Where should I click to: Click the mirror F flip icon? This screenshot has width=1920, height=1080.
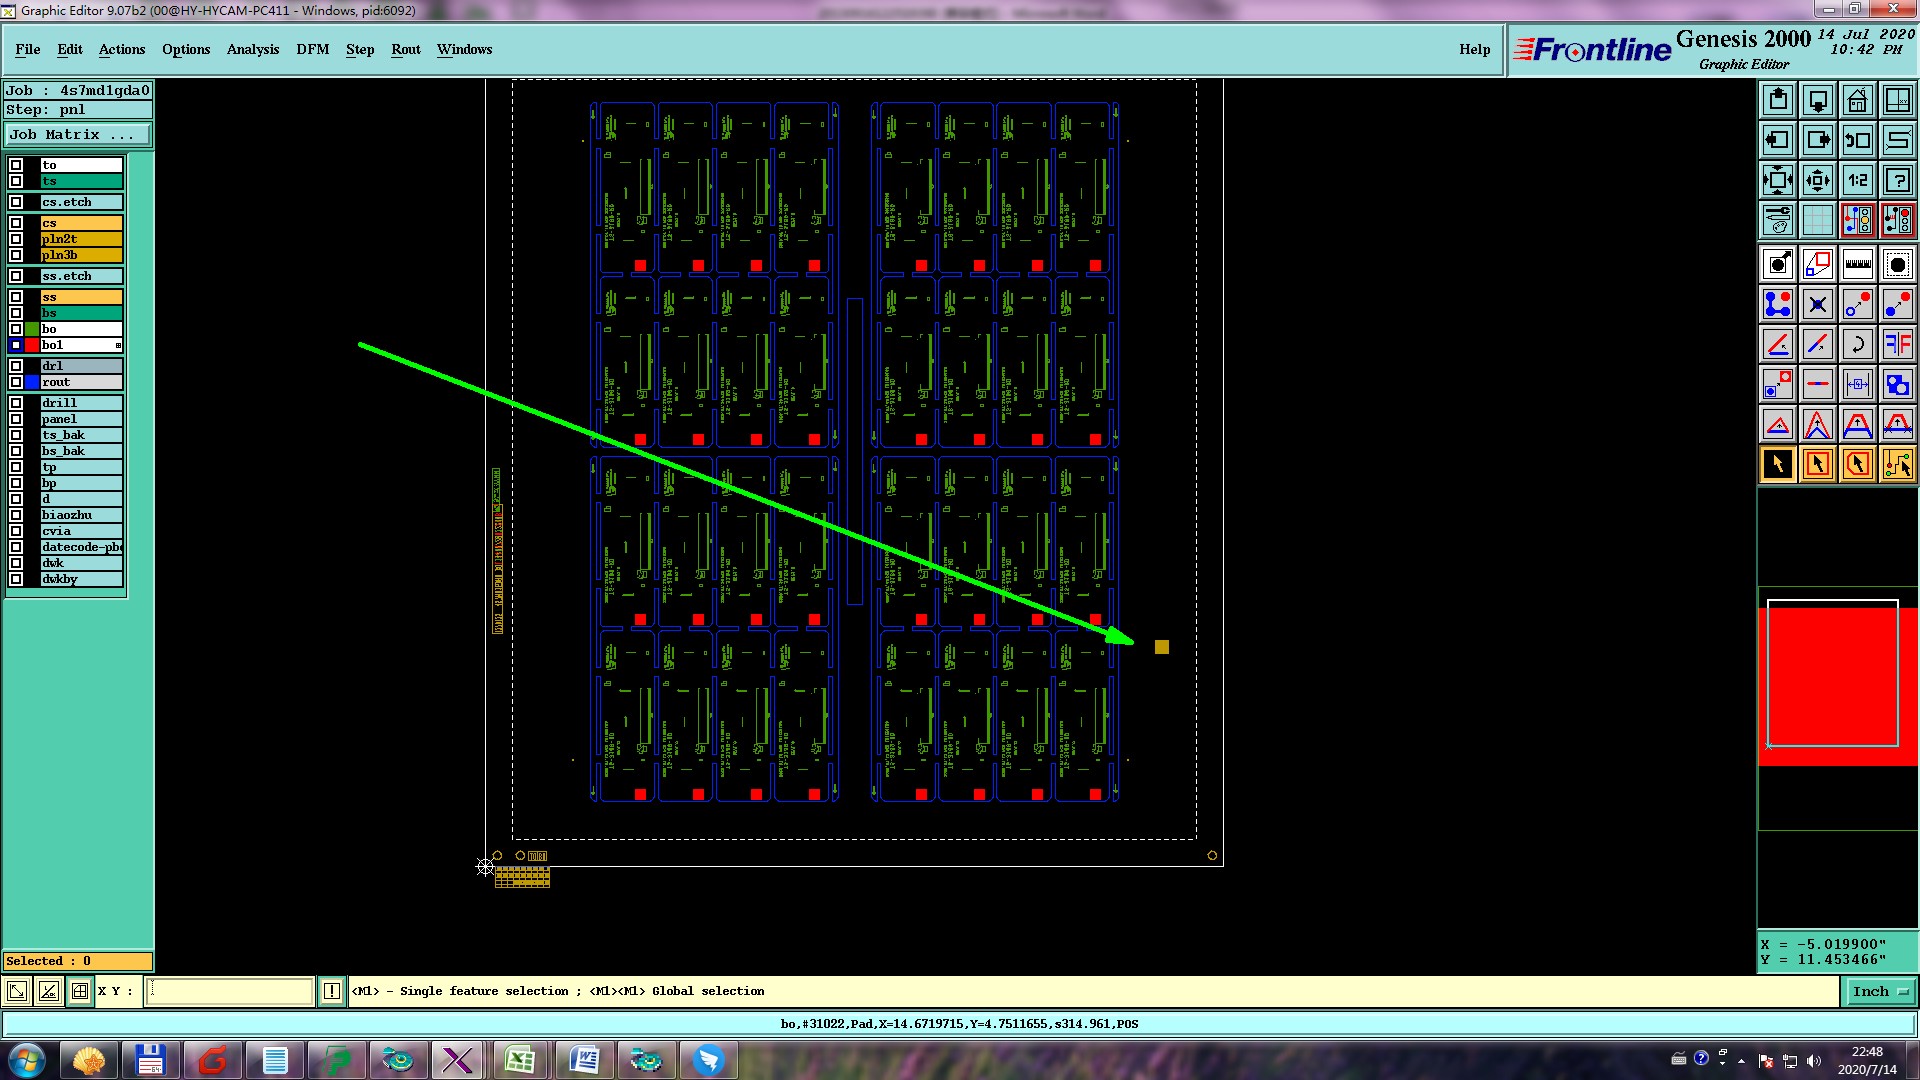1897,344
